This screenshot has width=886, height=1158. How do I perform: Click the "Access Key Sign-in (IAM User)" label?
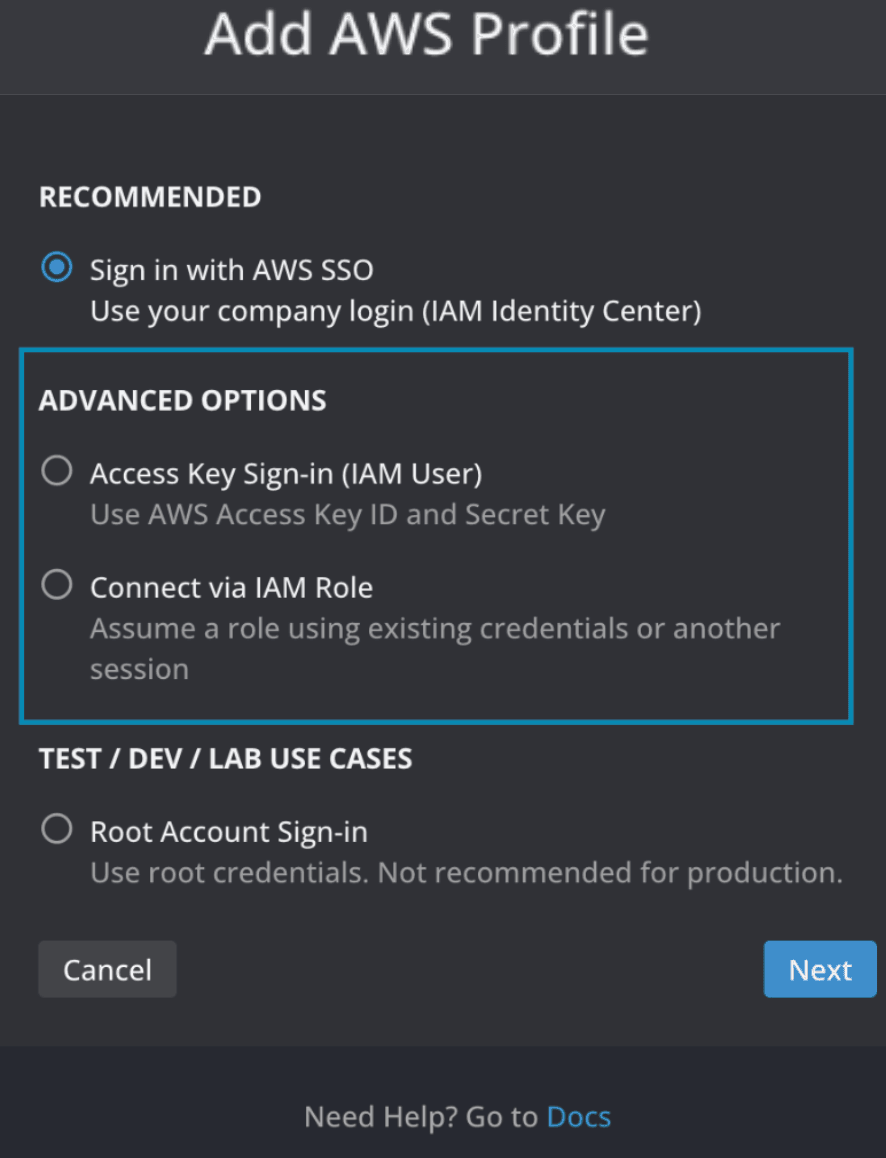click(x=286, y=473)
